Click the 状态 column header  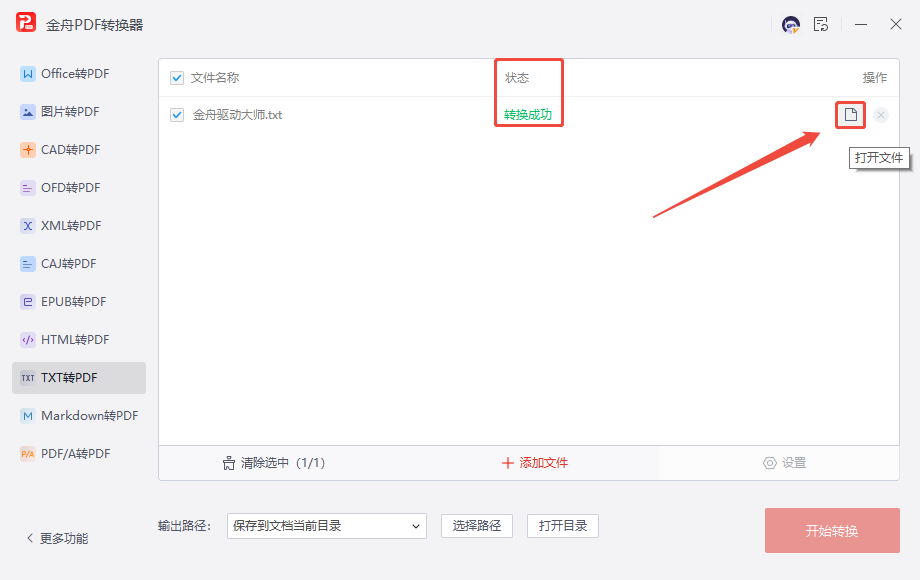(x=517, y=78)
